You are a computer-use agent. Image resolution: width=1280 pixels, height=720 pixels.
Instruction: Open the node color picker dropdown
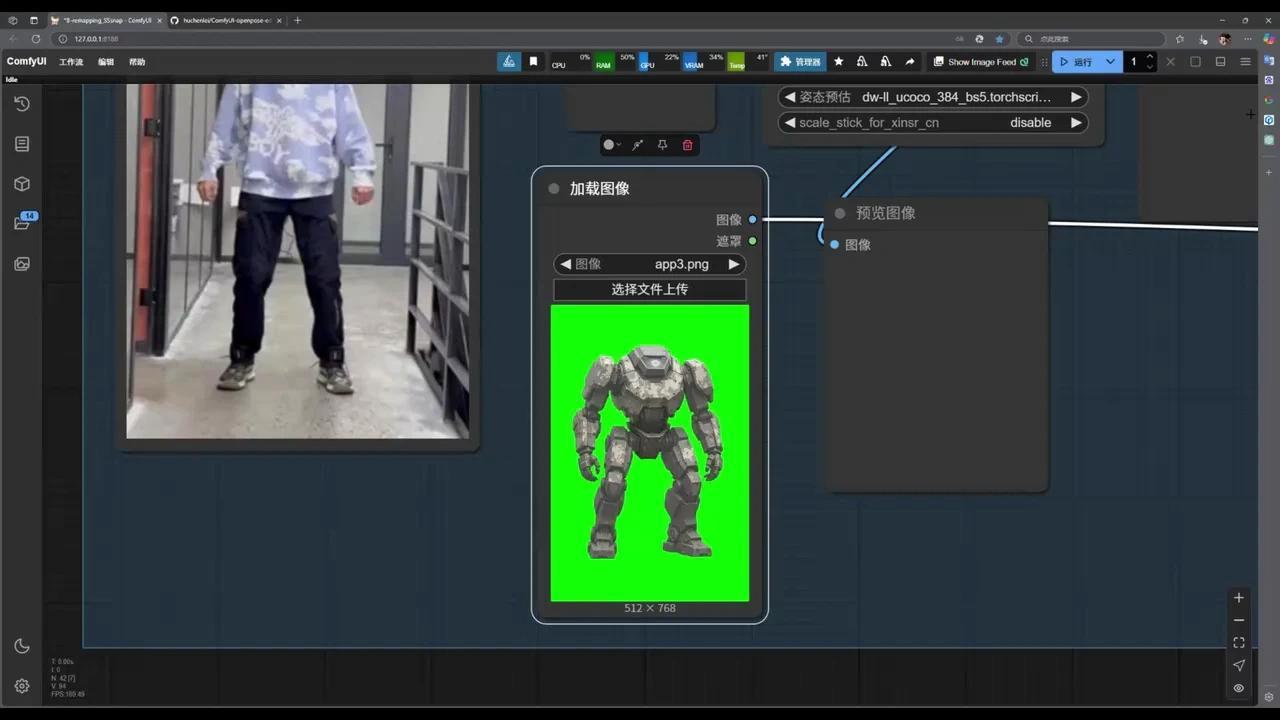611,145
